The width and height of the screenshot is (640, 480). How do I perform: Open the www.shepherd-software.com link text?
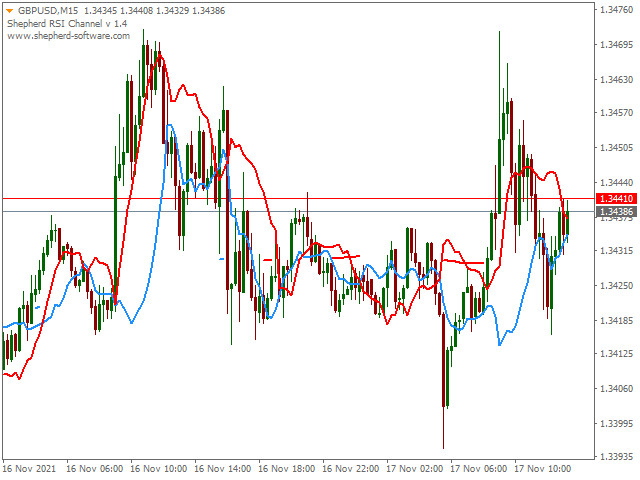69,36
